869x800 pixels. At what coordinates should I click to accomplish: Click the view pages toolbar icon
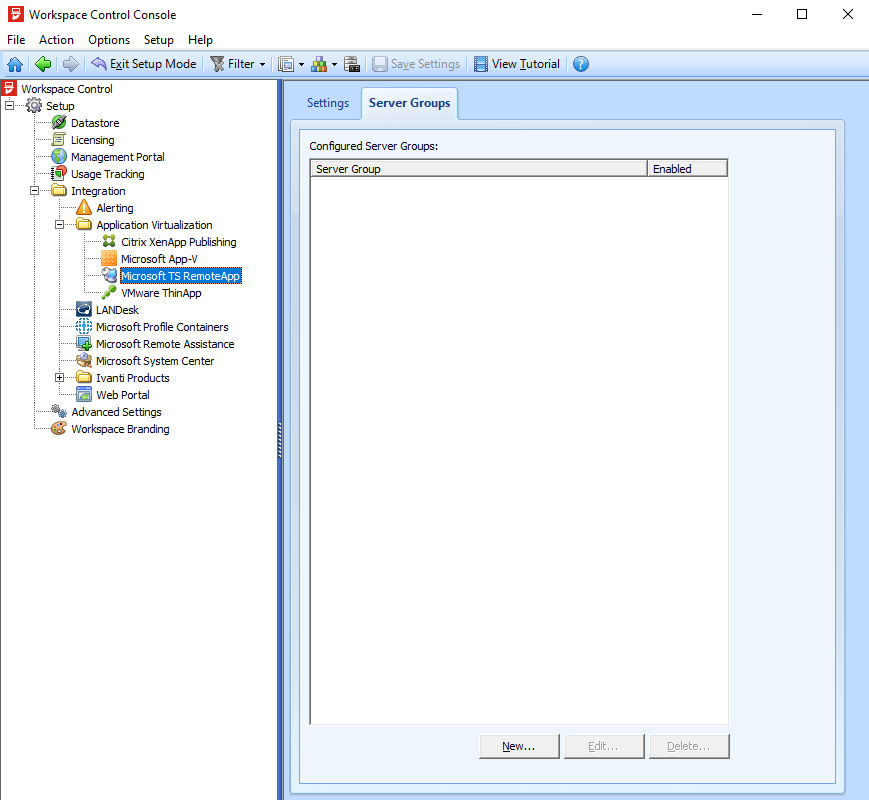pos(286,64)
